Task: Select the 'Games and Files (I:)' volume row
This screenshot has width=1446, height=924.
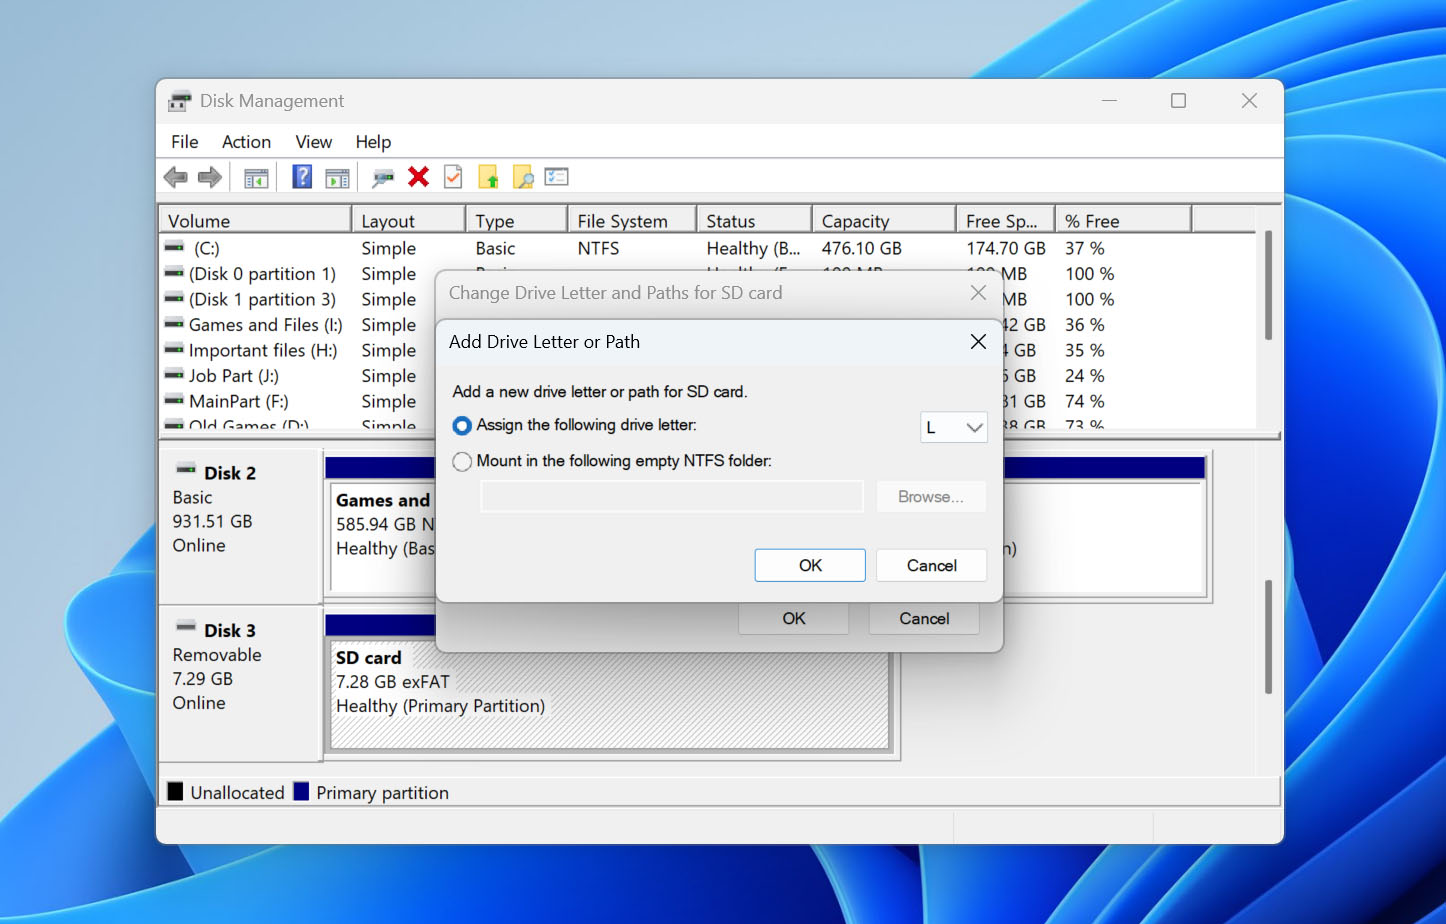Action: click(x=265, y=324)
